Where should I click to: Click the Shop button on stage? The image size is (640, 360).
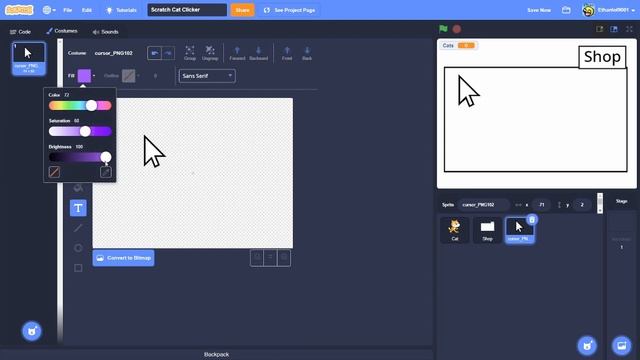[x=602, y=57]
